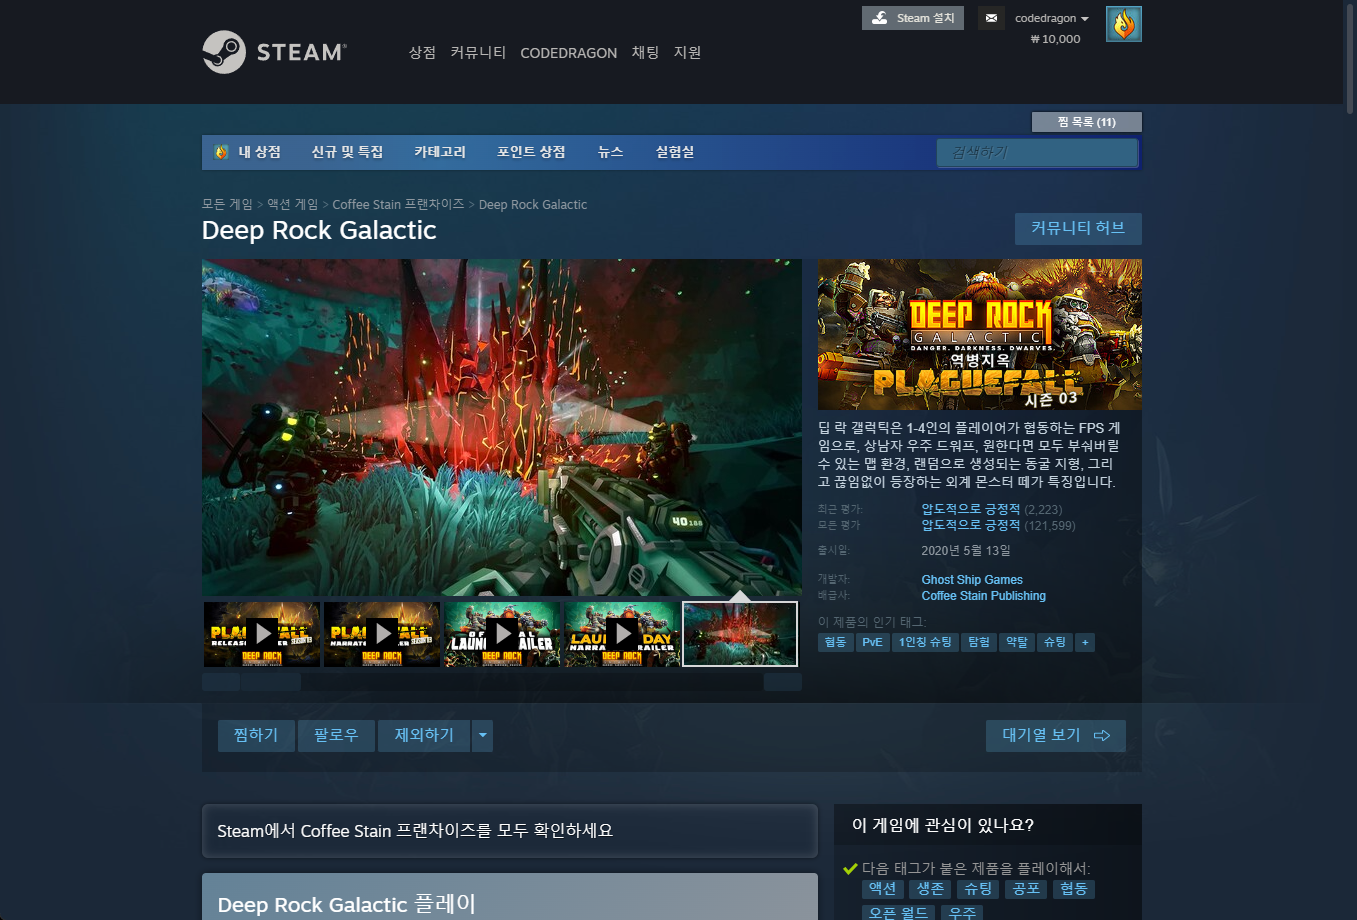Open Coffee Stain Publishing publisher link

[x=984, y=596]
